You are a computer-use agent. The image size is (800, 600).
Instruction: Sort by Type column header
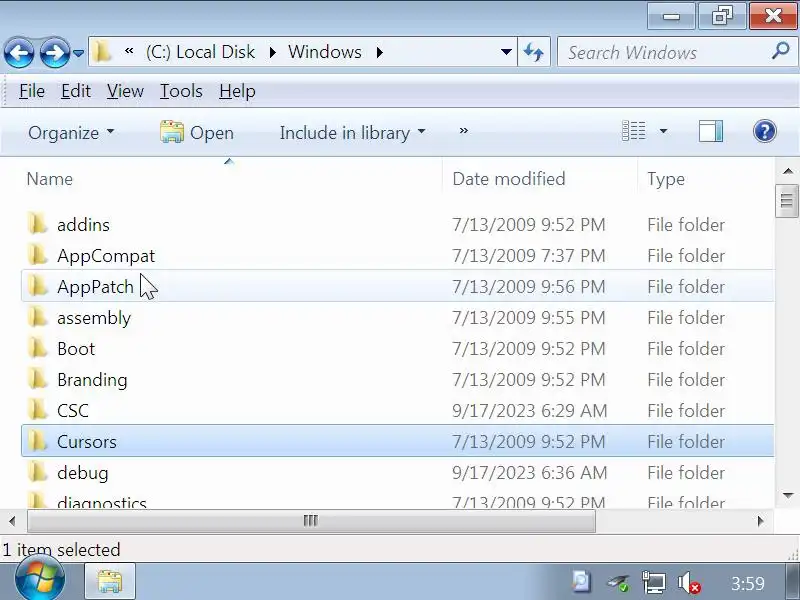tap(666, 180)
